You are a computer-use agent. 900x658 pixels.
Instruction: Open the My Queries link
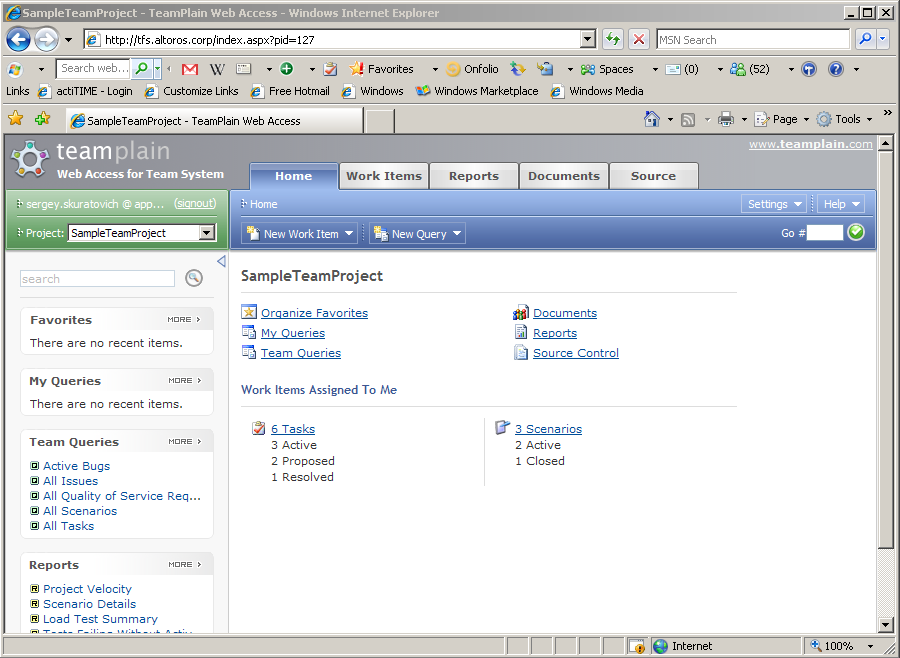[293, 333]
